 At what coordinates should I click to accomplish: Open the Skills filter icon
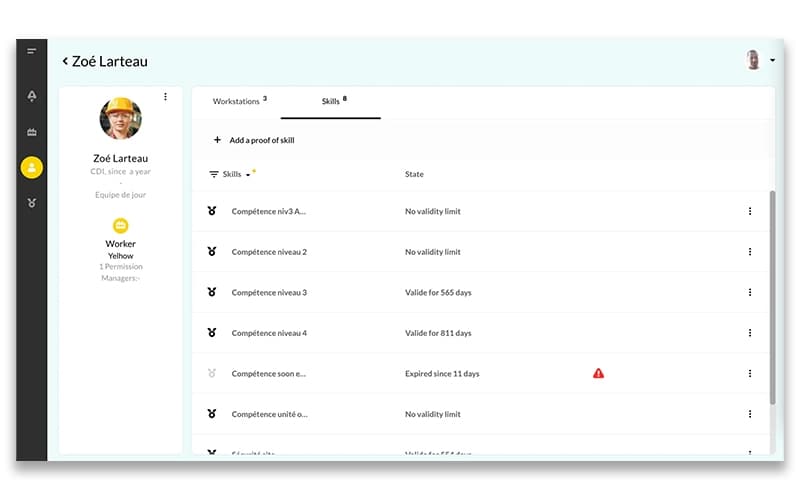click(x=214, y=174)
